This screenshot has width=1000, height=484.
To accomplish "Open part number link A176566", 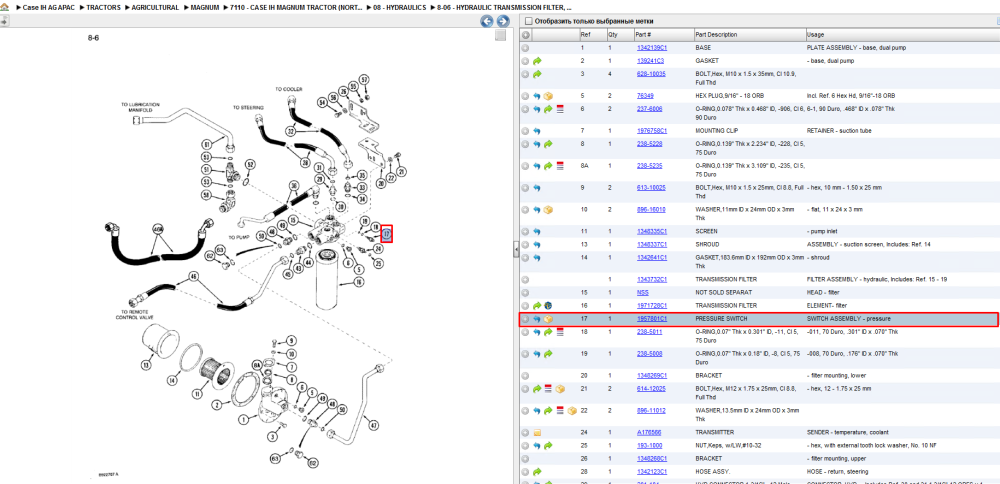I will click(x=649, y=432).
